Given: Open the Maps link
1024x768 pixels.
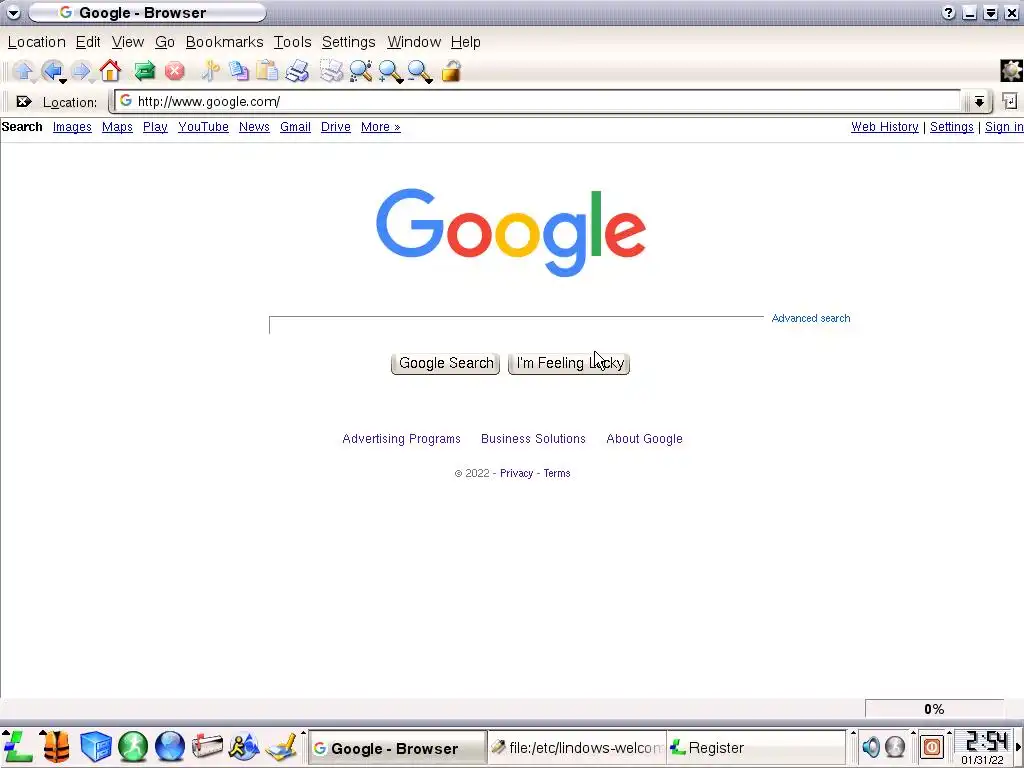Looking at the screenshot, I should [x=117, y=127].
